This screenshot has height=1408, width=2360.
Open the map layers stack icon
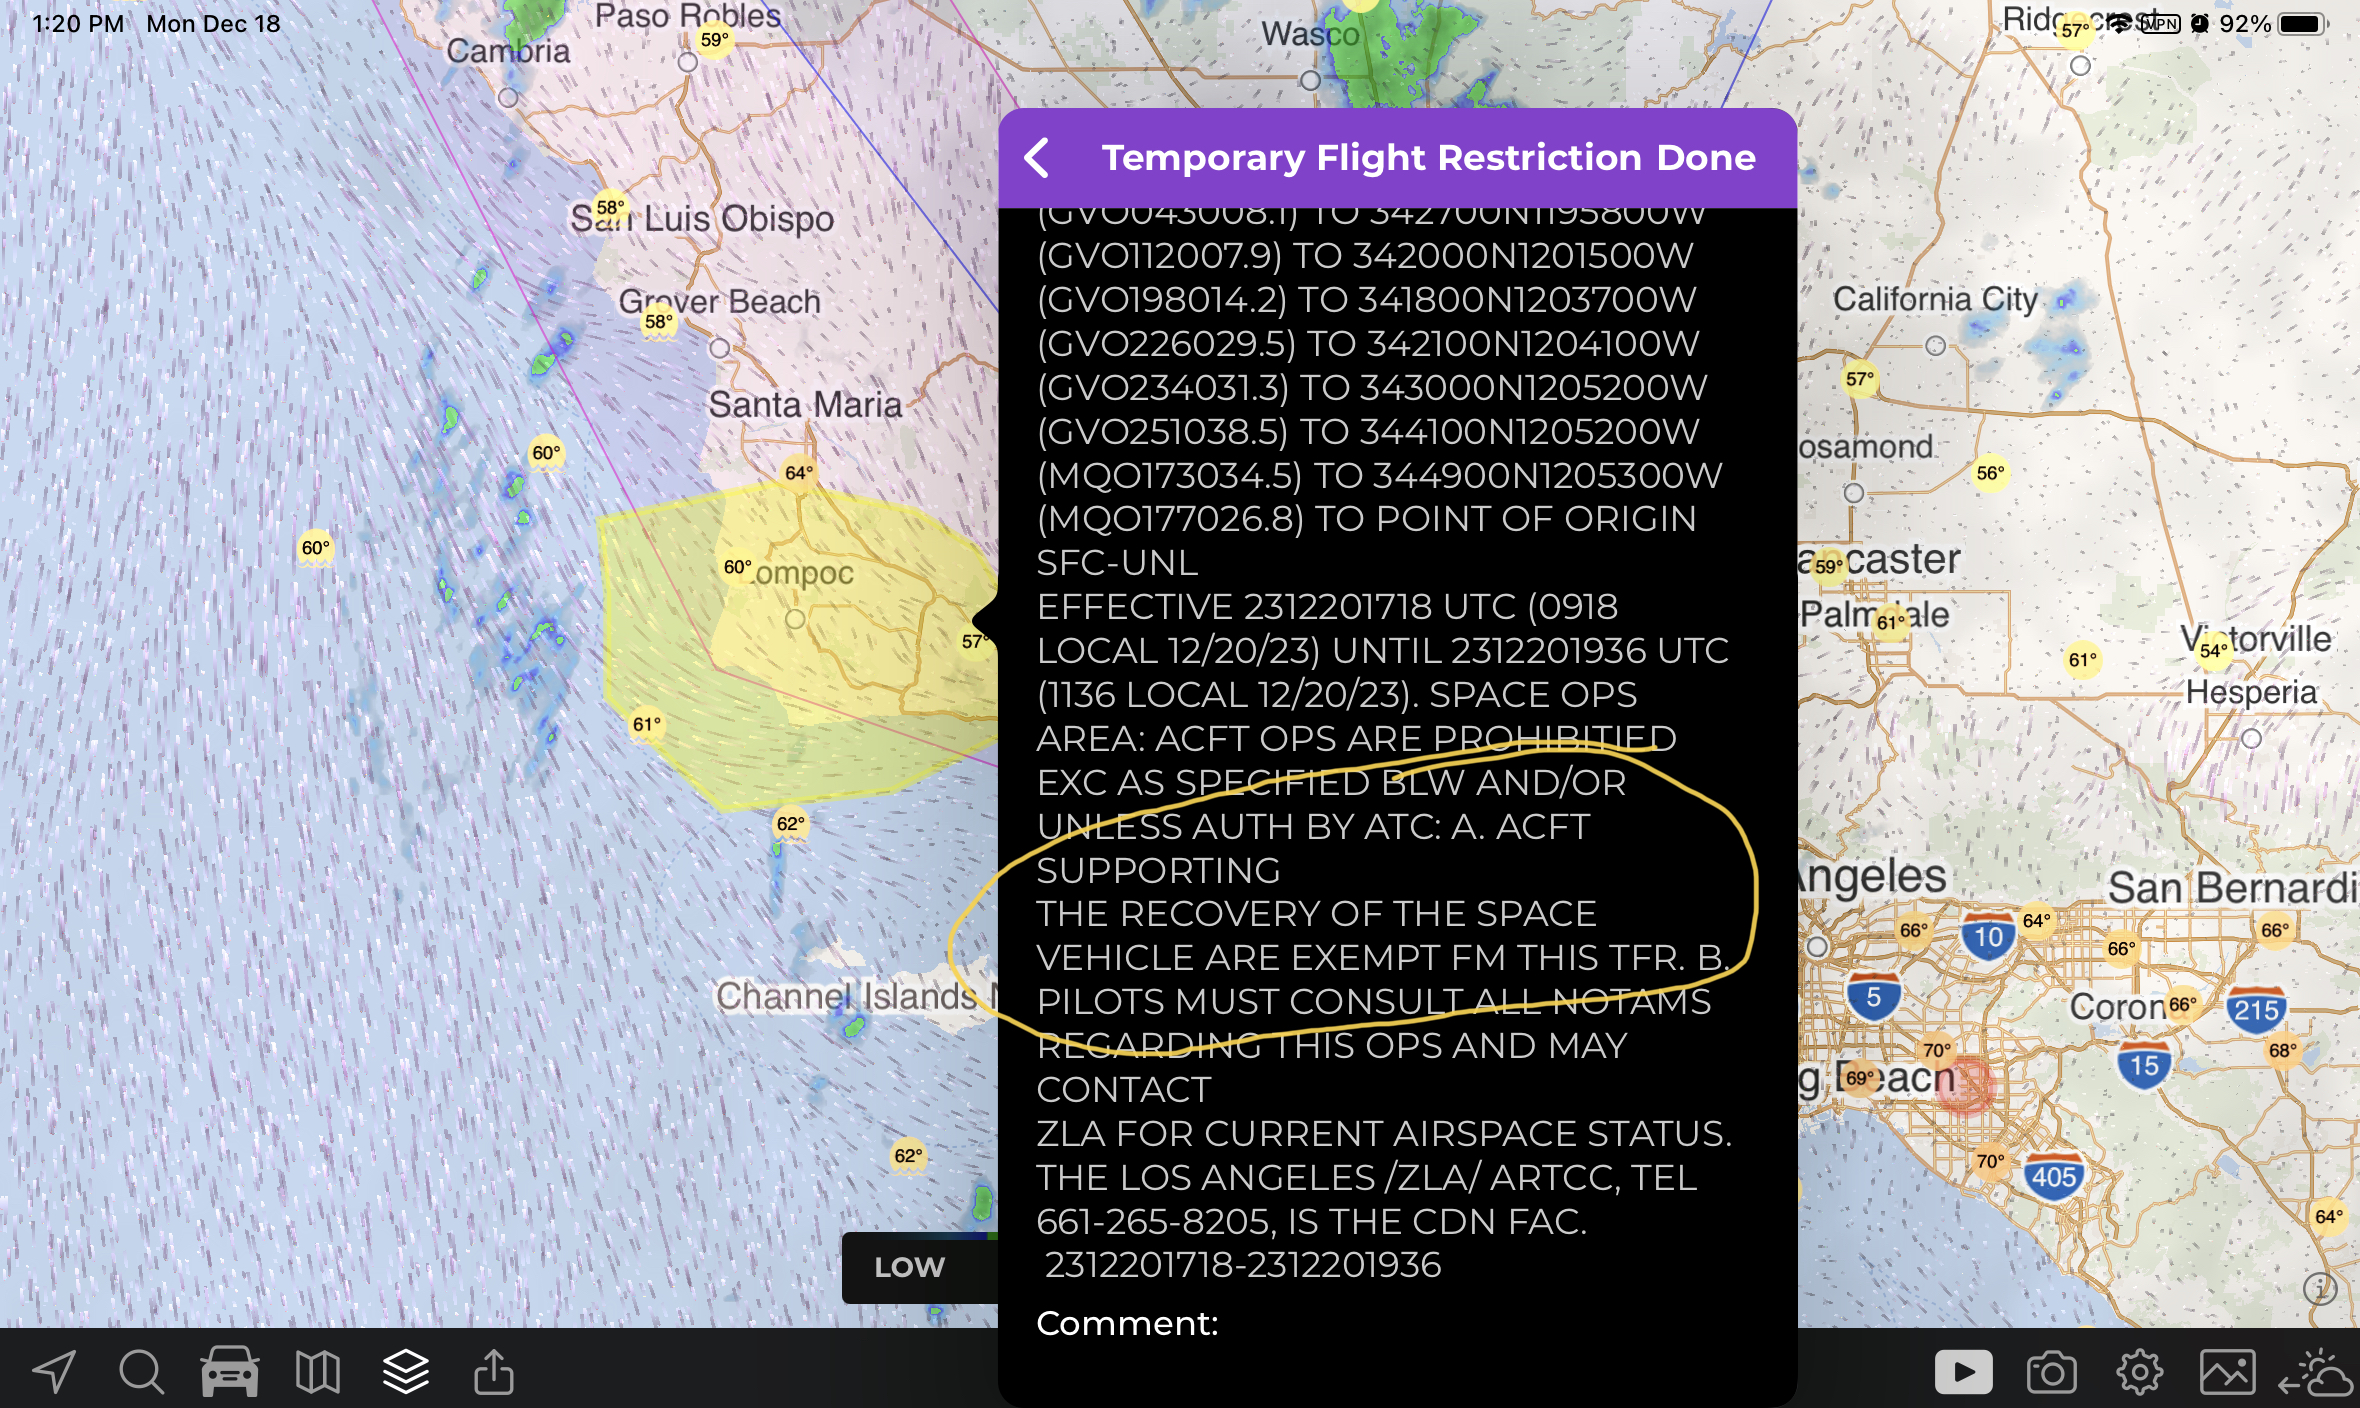[x=406, y=1371]
